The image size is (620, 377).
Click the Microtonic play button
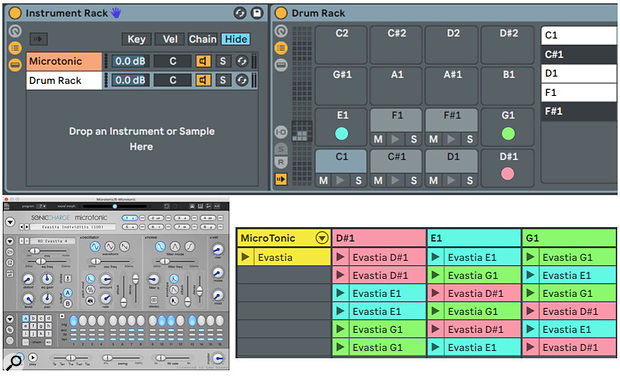pyautogui.click(x=33, y=357)
